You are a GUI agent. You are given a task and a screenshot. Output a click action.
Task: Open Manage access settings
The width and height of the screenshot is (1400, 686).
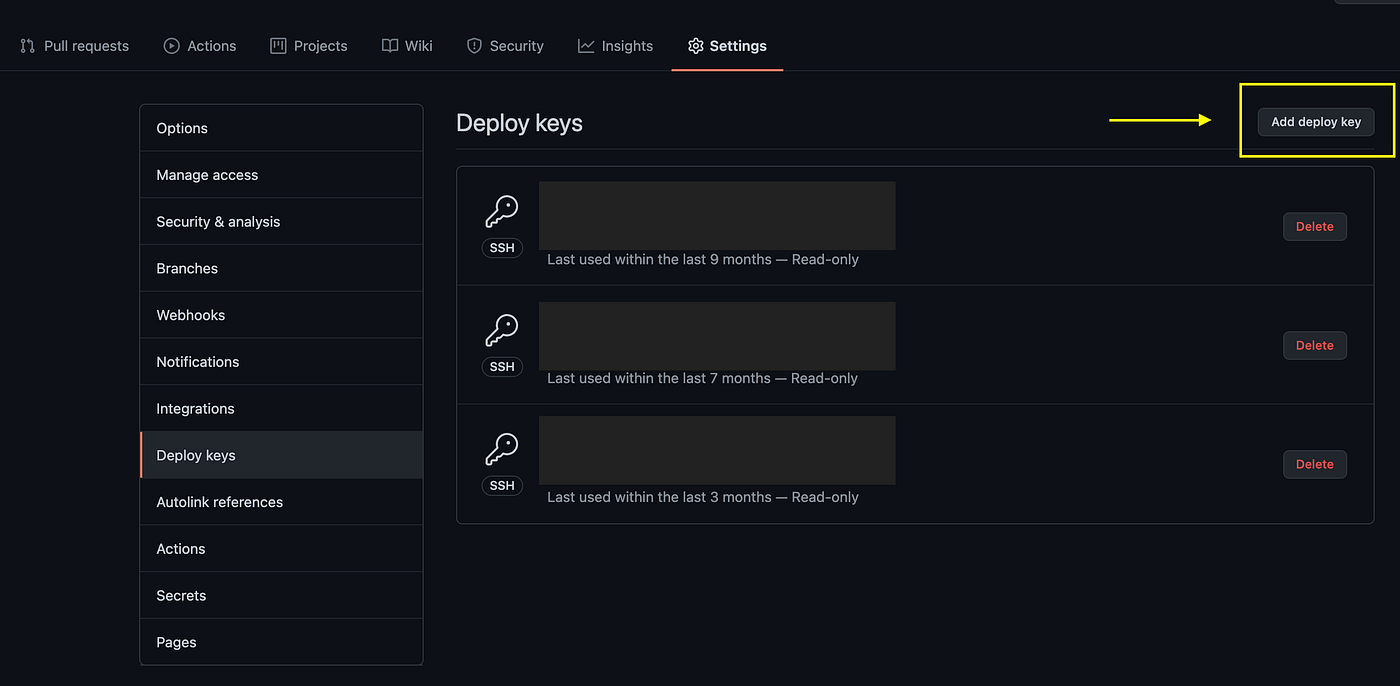[281, 175]
